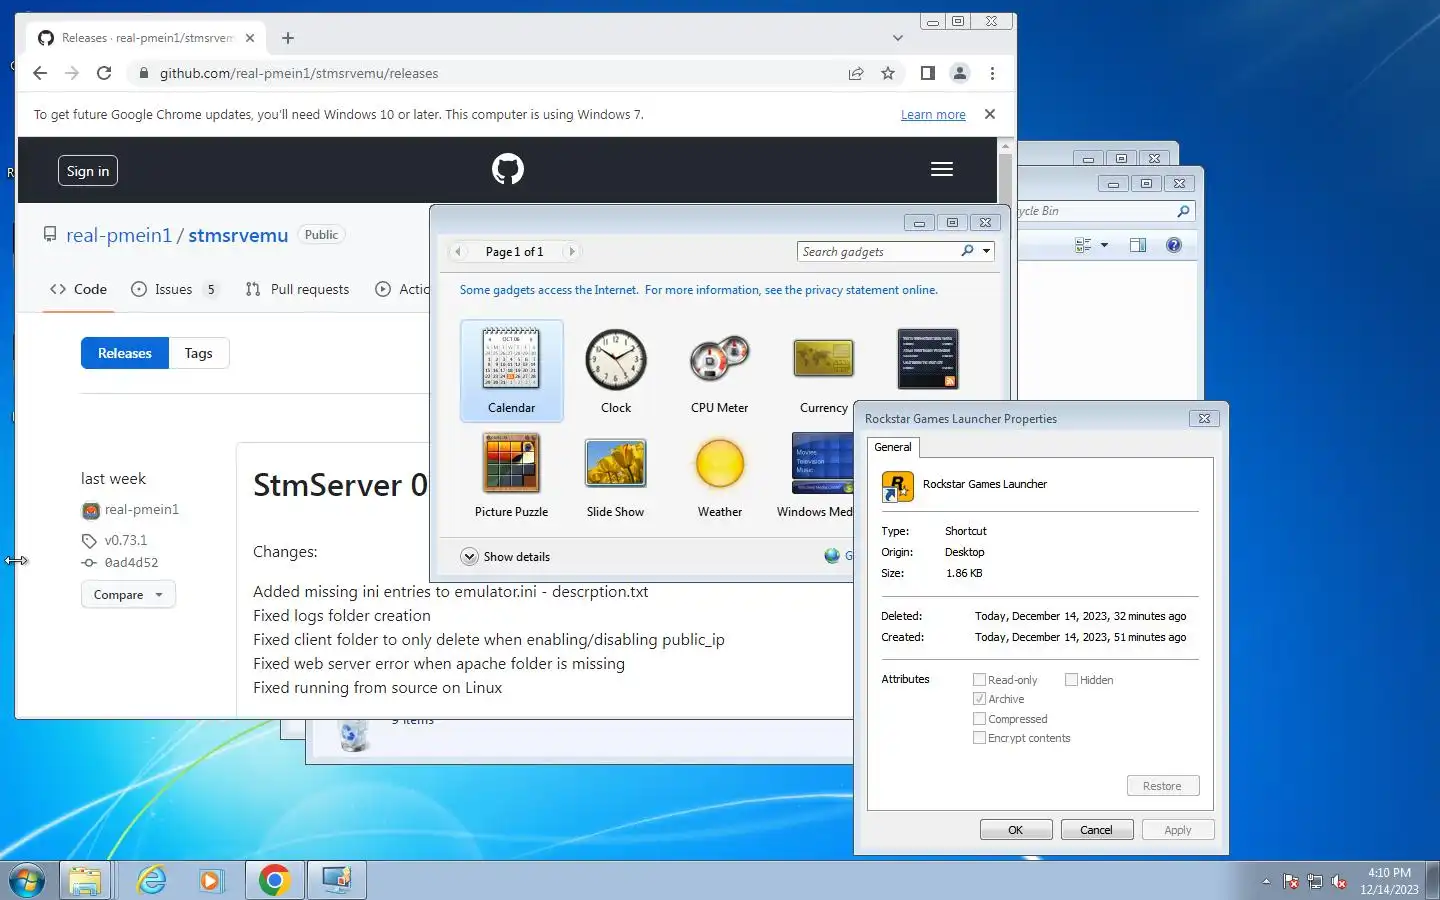Click Cancel in Properties dialog
This screenshot has width=1440, height=900.
(x=1096, y=830)
